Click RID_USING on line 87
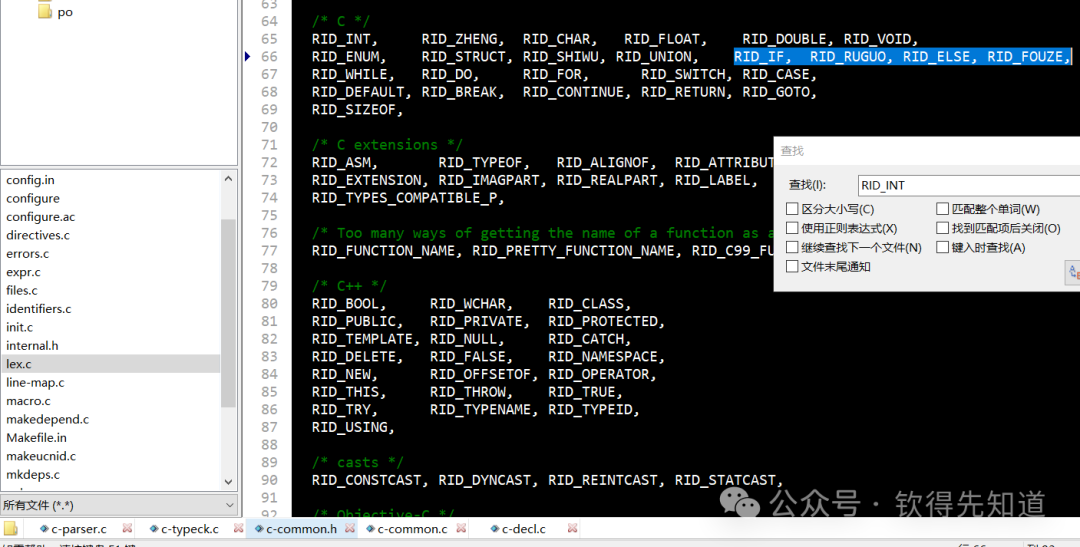Viewport: 1080px width, 547px height. [350, 428]
